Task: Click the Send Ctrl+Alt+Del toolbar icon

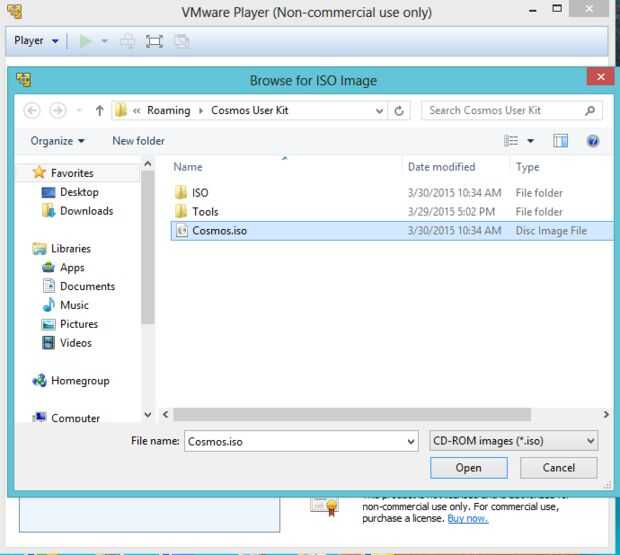Action: (127, 41)
